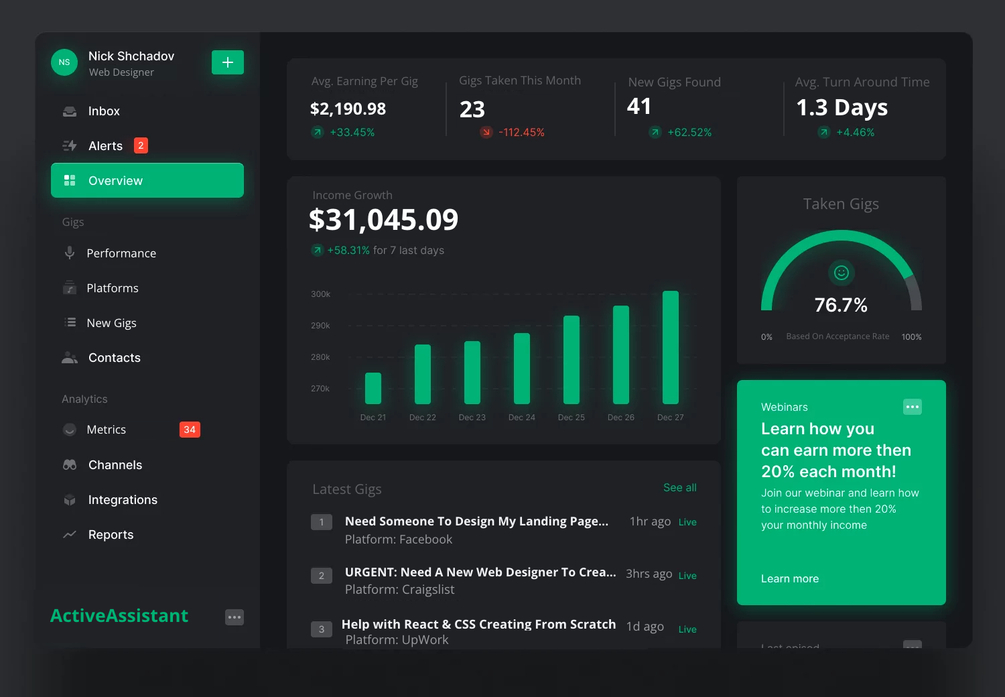Click number 1 badge in Latest Gigs
Viewport: 1005px width, 697px height.
[321, 522]
